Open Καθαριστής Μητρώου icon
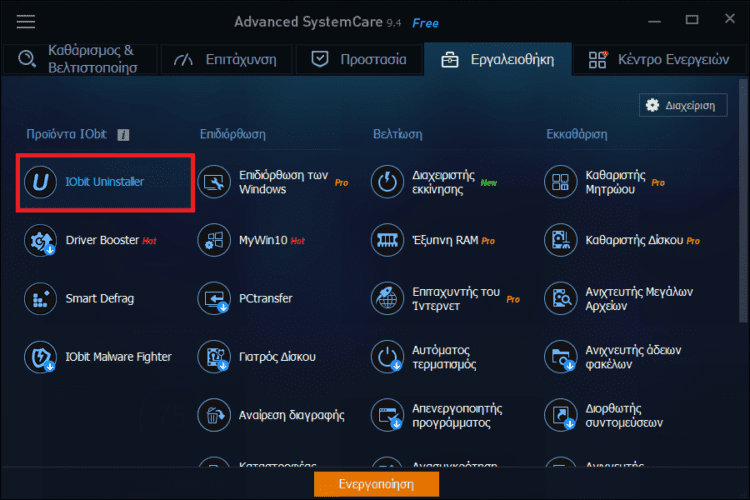 [x=560, y=182]
